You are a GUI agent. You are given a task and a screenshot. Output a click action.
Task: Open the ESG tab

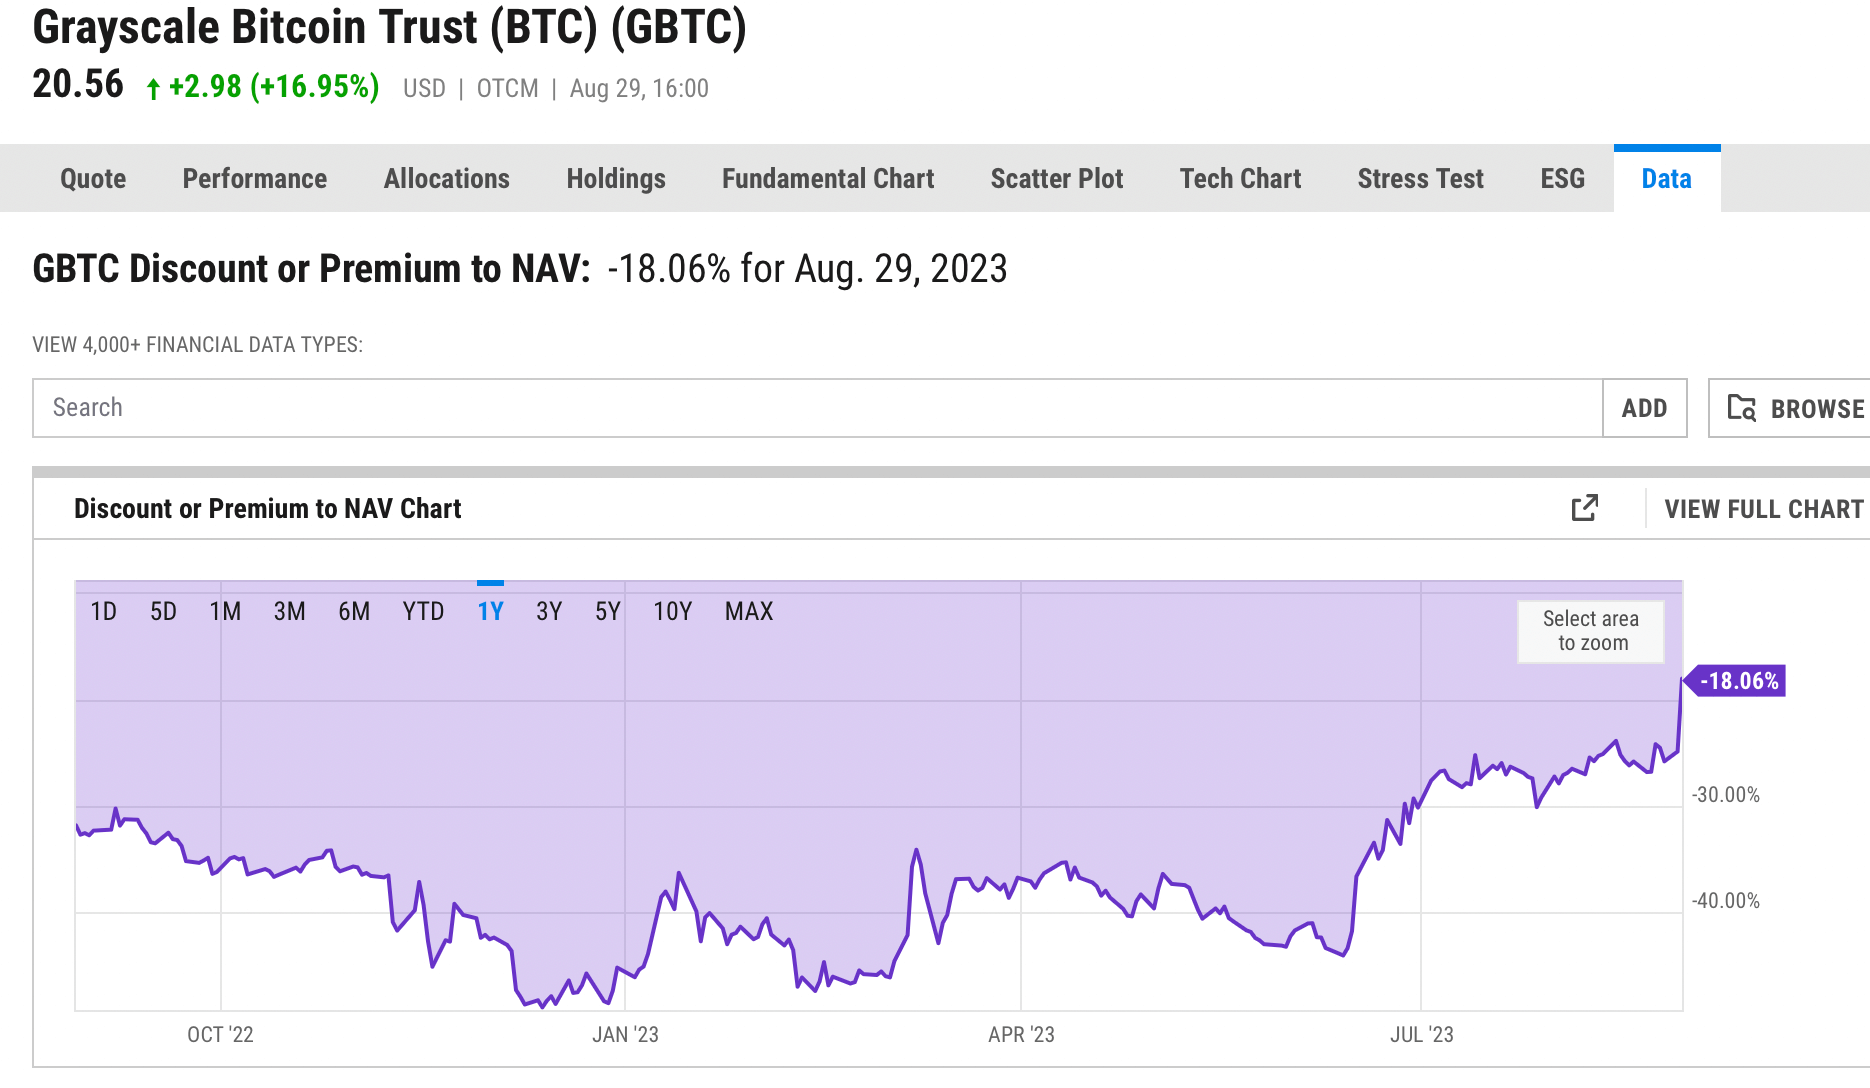pyautogui.click(x=1562, y=178)
